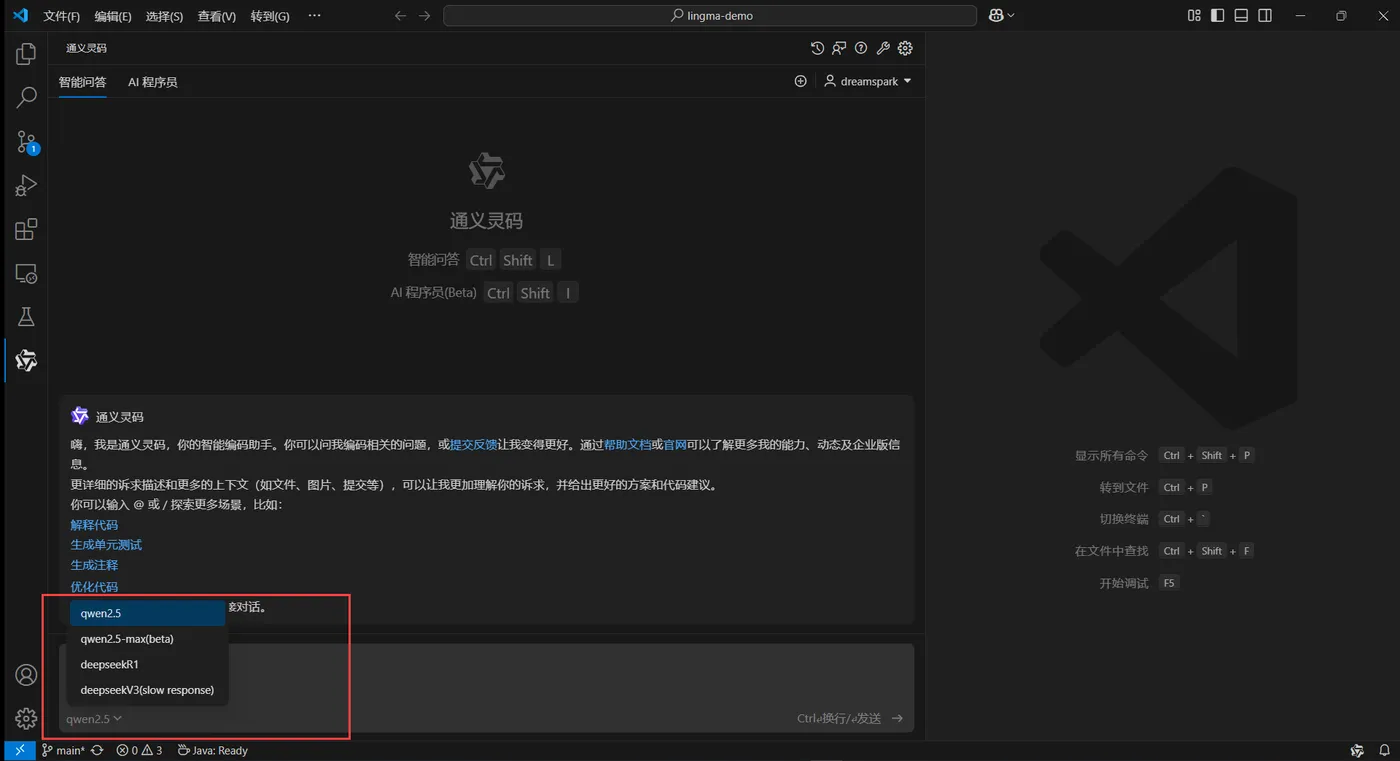Viewport: 1400px width, 761px height.
Task: Switch to the 智能问答 tab
Action: coord(82,82)
